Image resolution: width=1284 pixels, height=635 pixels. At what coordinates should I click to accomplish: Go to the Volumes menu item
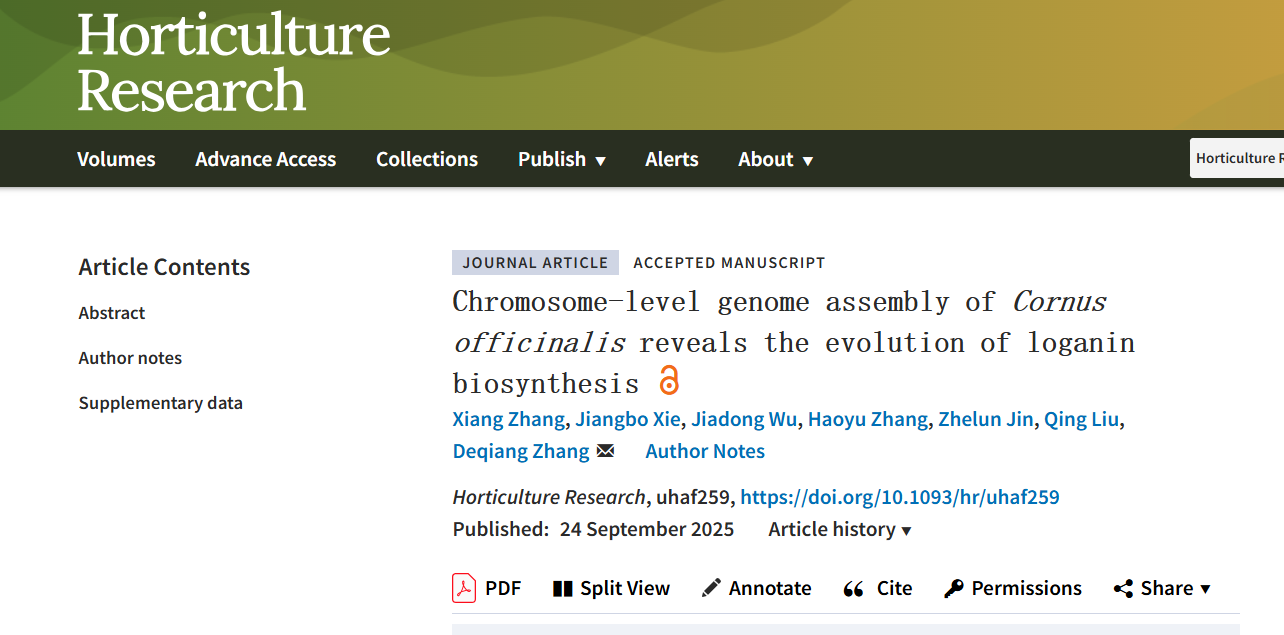pos(116,159)
